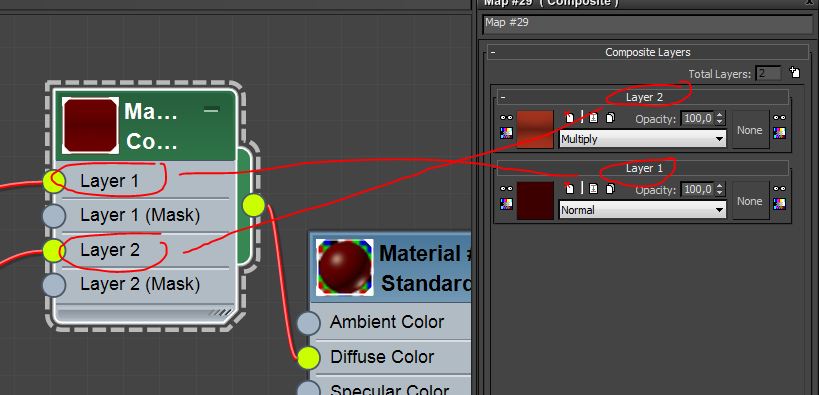This screenshot has height=395, width=819.
Task: Rename Layer 2 using the rename icon
Action: coord(593,118)
